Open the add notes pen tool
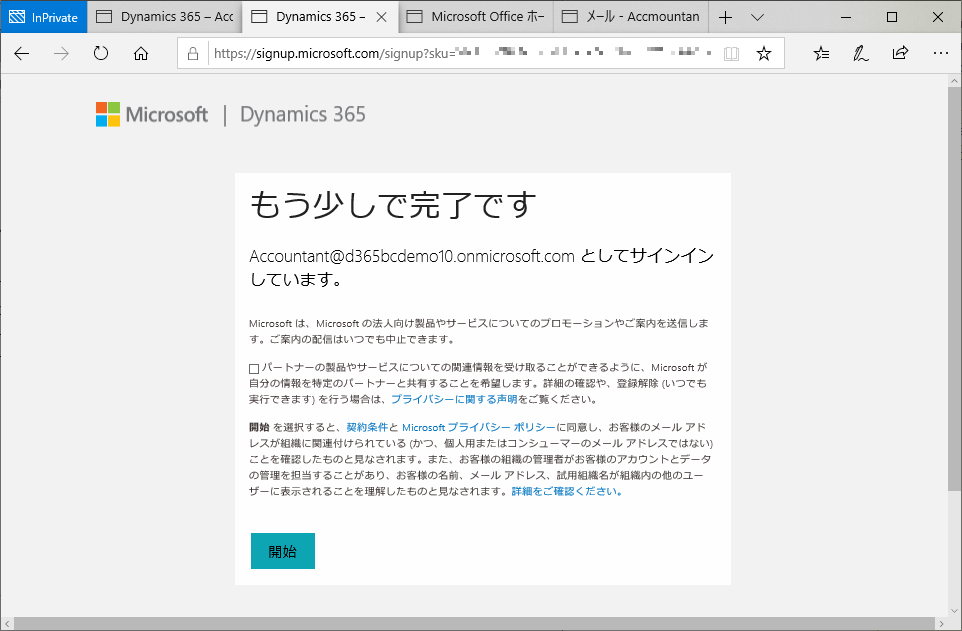The height and width of the screenshot is (631, 962). click(x=861, y=54)
